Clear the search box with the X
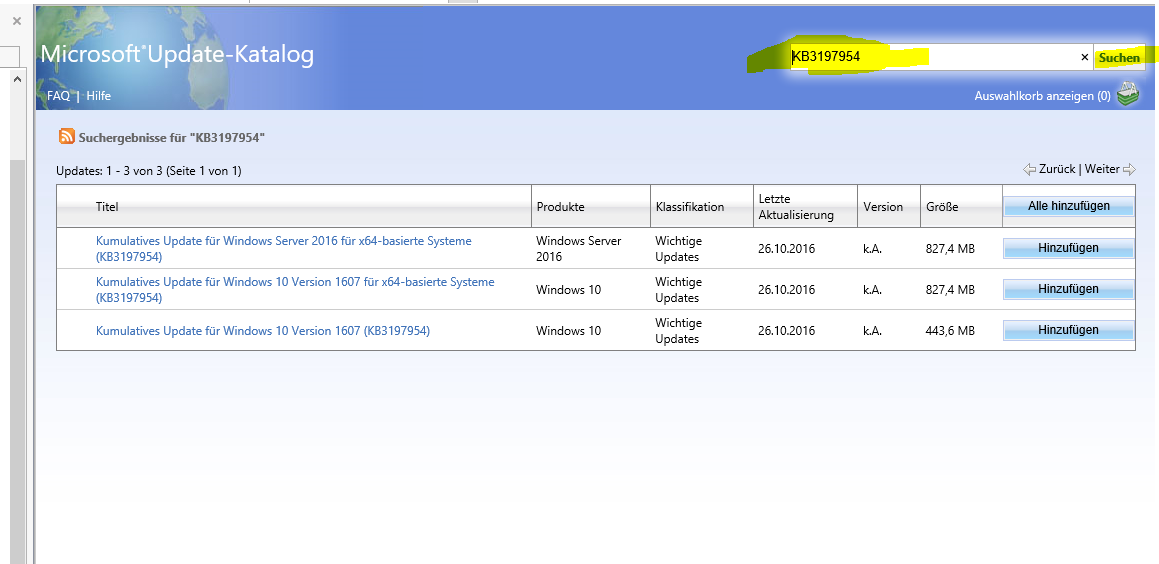Viewport: 1159px width, 564px height. tap(1084, 57)
